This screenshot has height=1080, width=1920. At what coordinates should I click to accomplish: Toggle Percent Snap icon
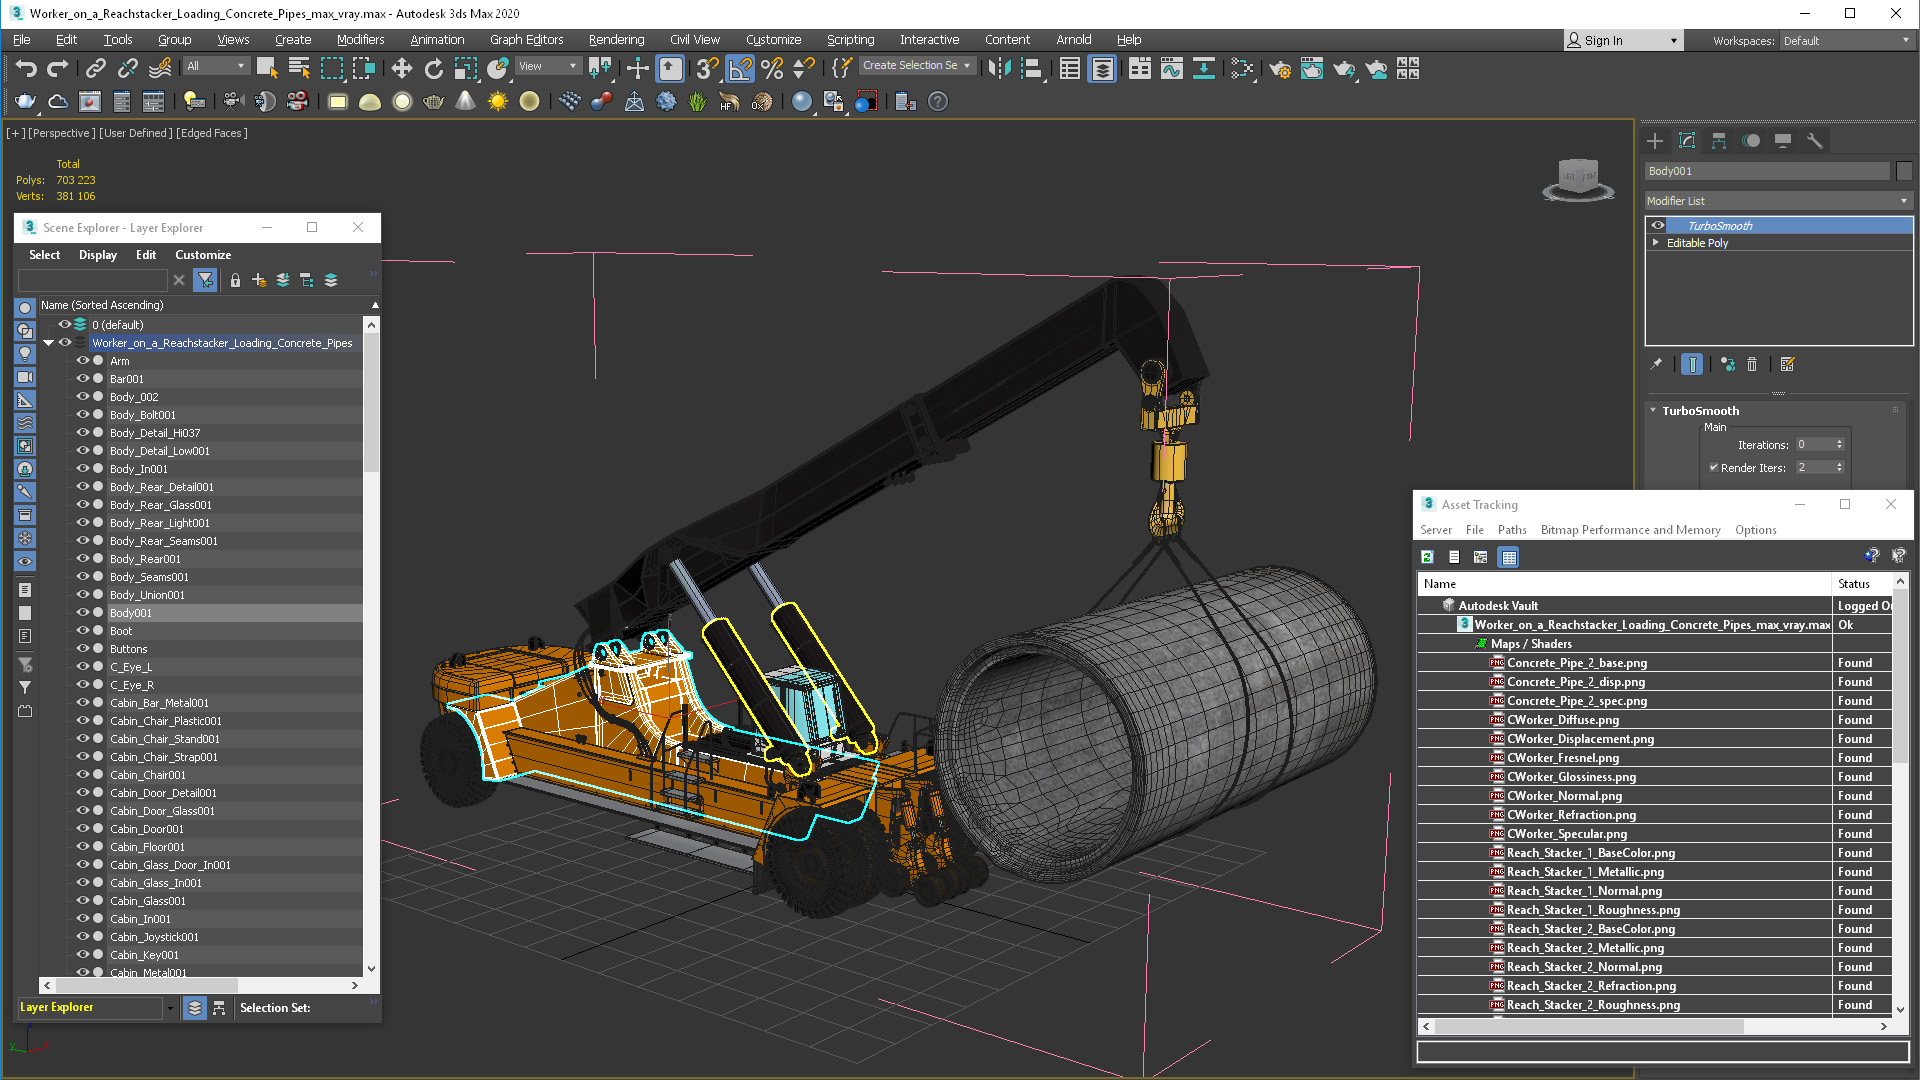pyautogui.click(x=772, y=68)
